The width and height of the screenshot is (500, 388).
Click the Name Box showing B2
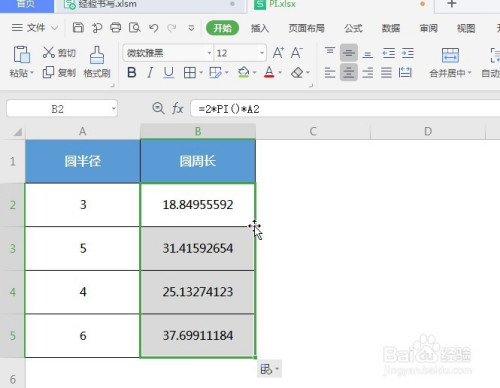62,109
